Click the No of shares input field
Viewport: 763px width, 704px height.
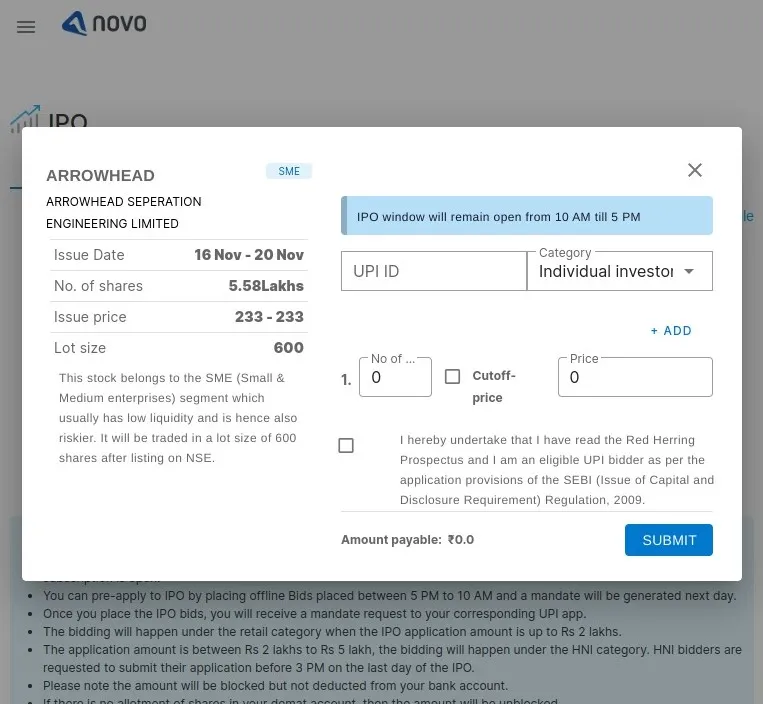(395, 378)
